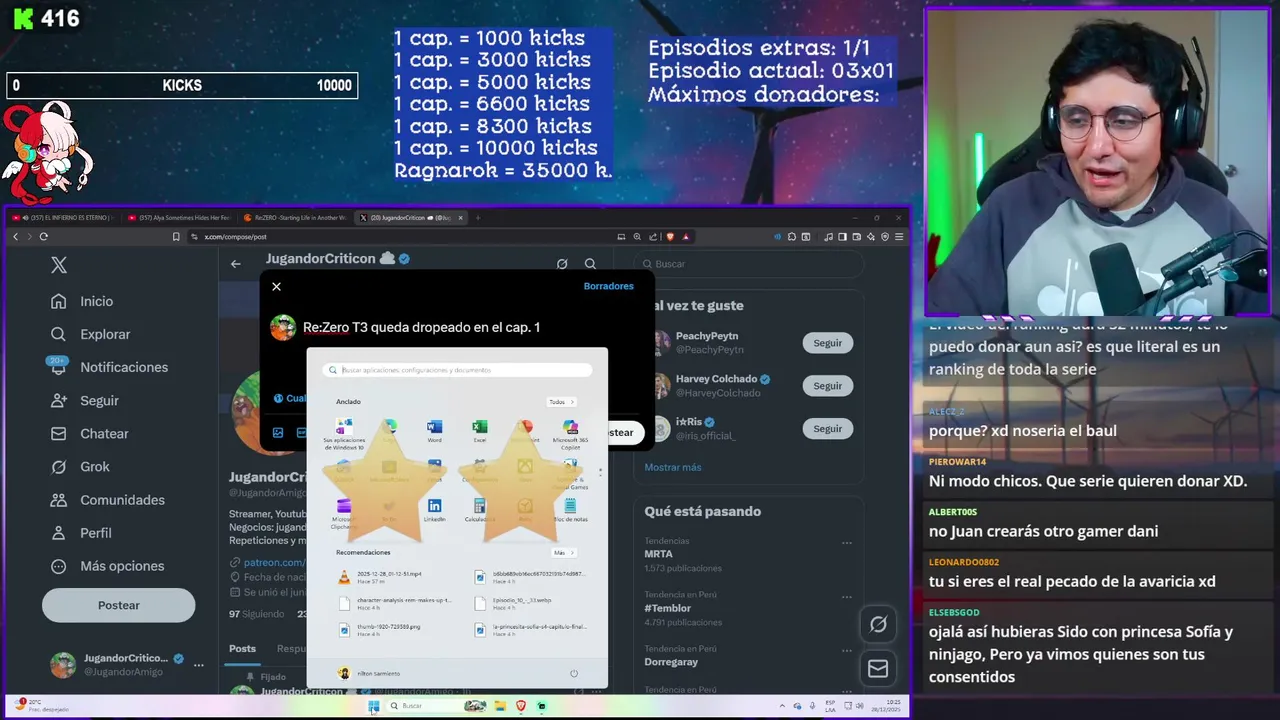
Task: Open a new browser tab
Action: (x=478, y=217)
